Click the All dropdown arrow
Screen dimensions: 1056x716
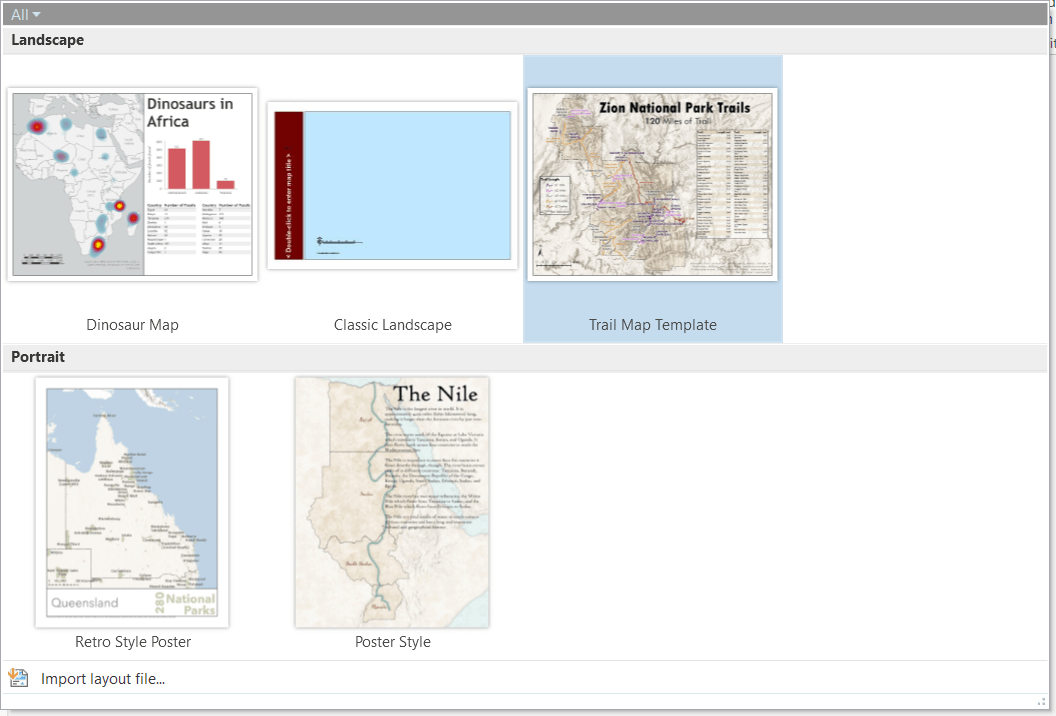coord(34,14)
